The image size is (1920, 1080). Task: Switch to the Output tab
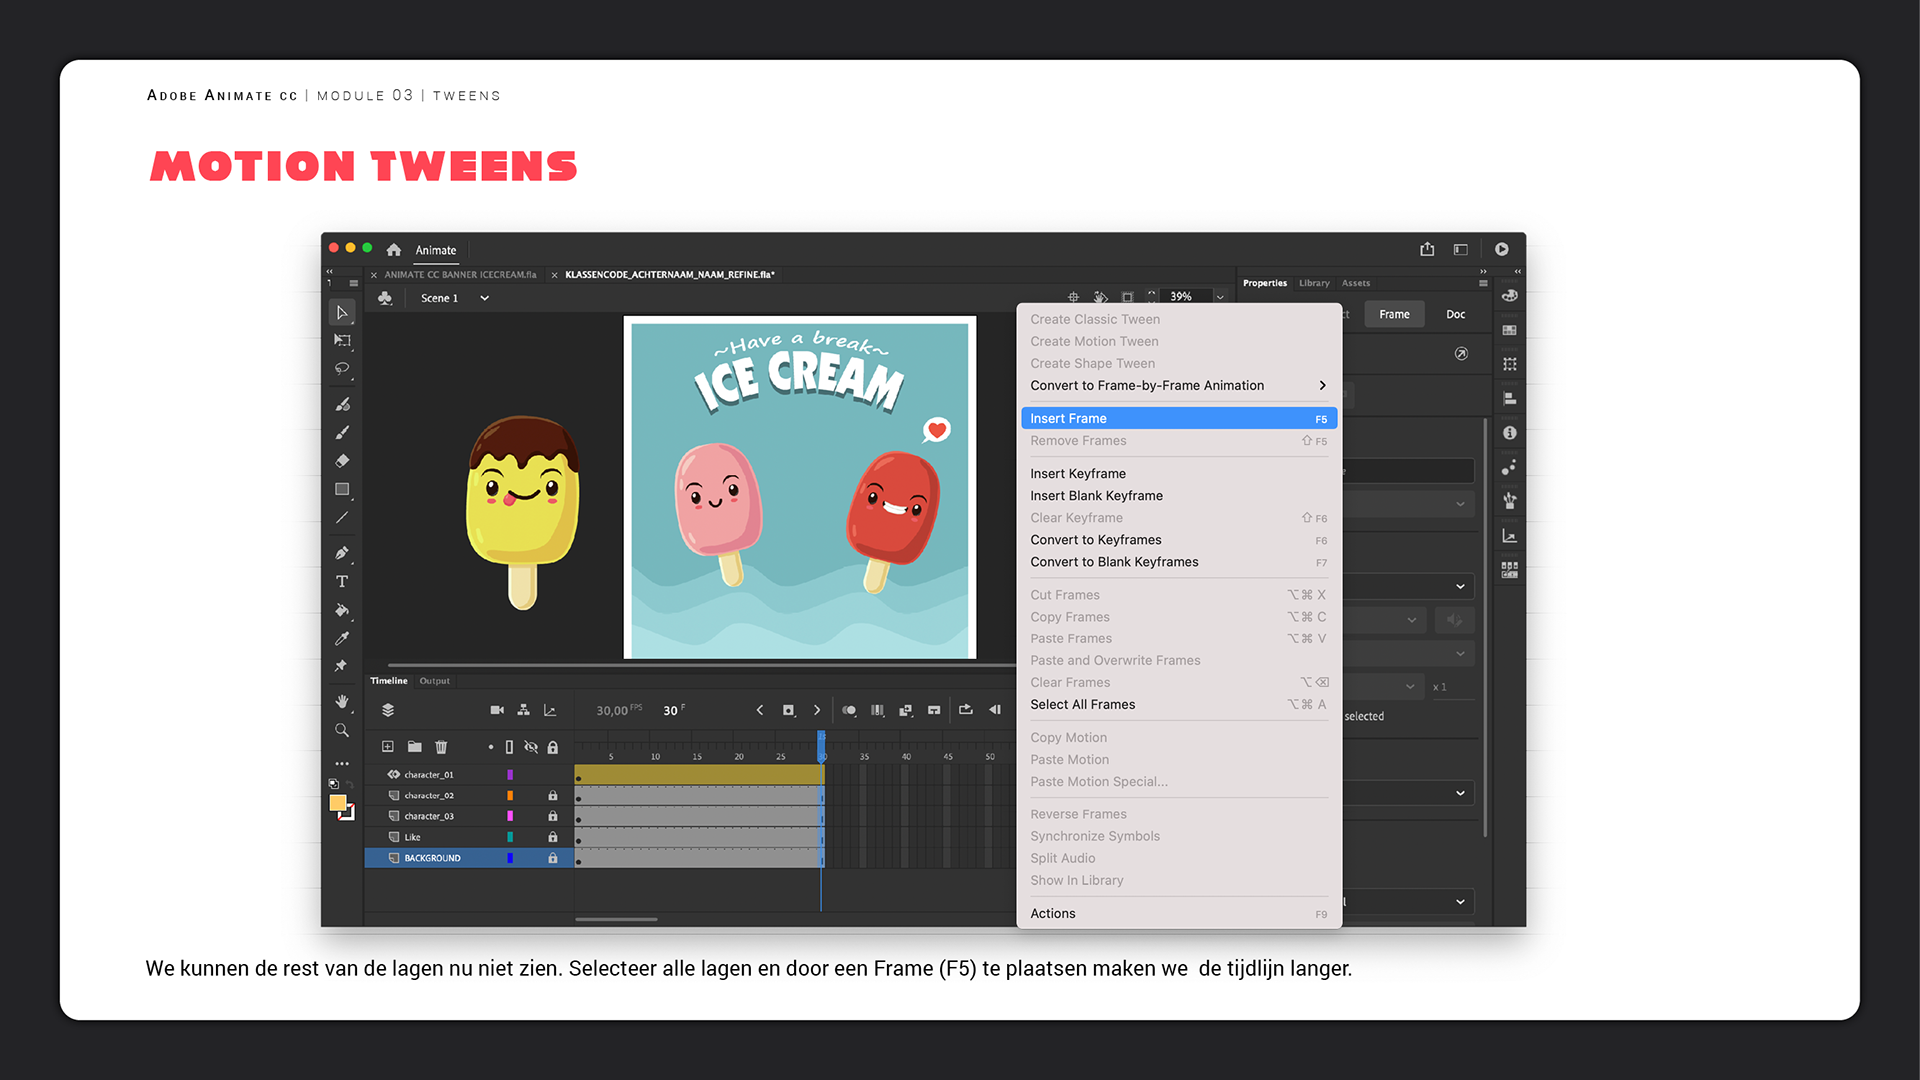[x=434, y=681]
